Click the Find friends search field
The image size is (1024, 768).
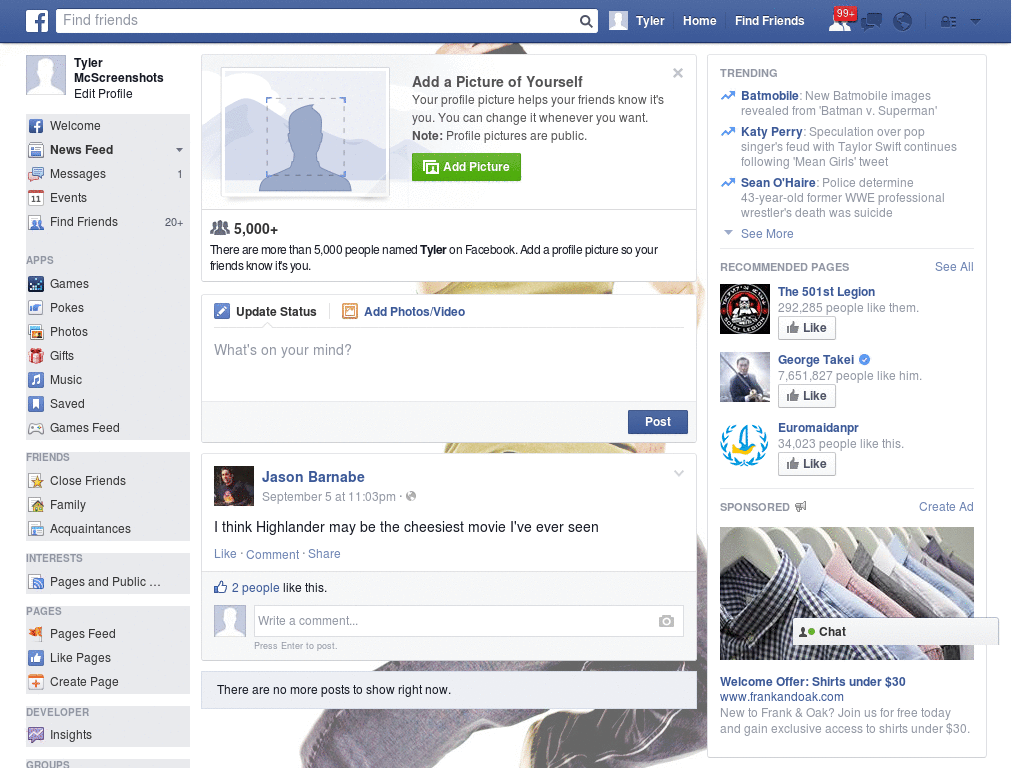point(318,21)
